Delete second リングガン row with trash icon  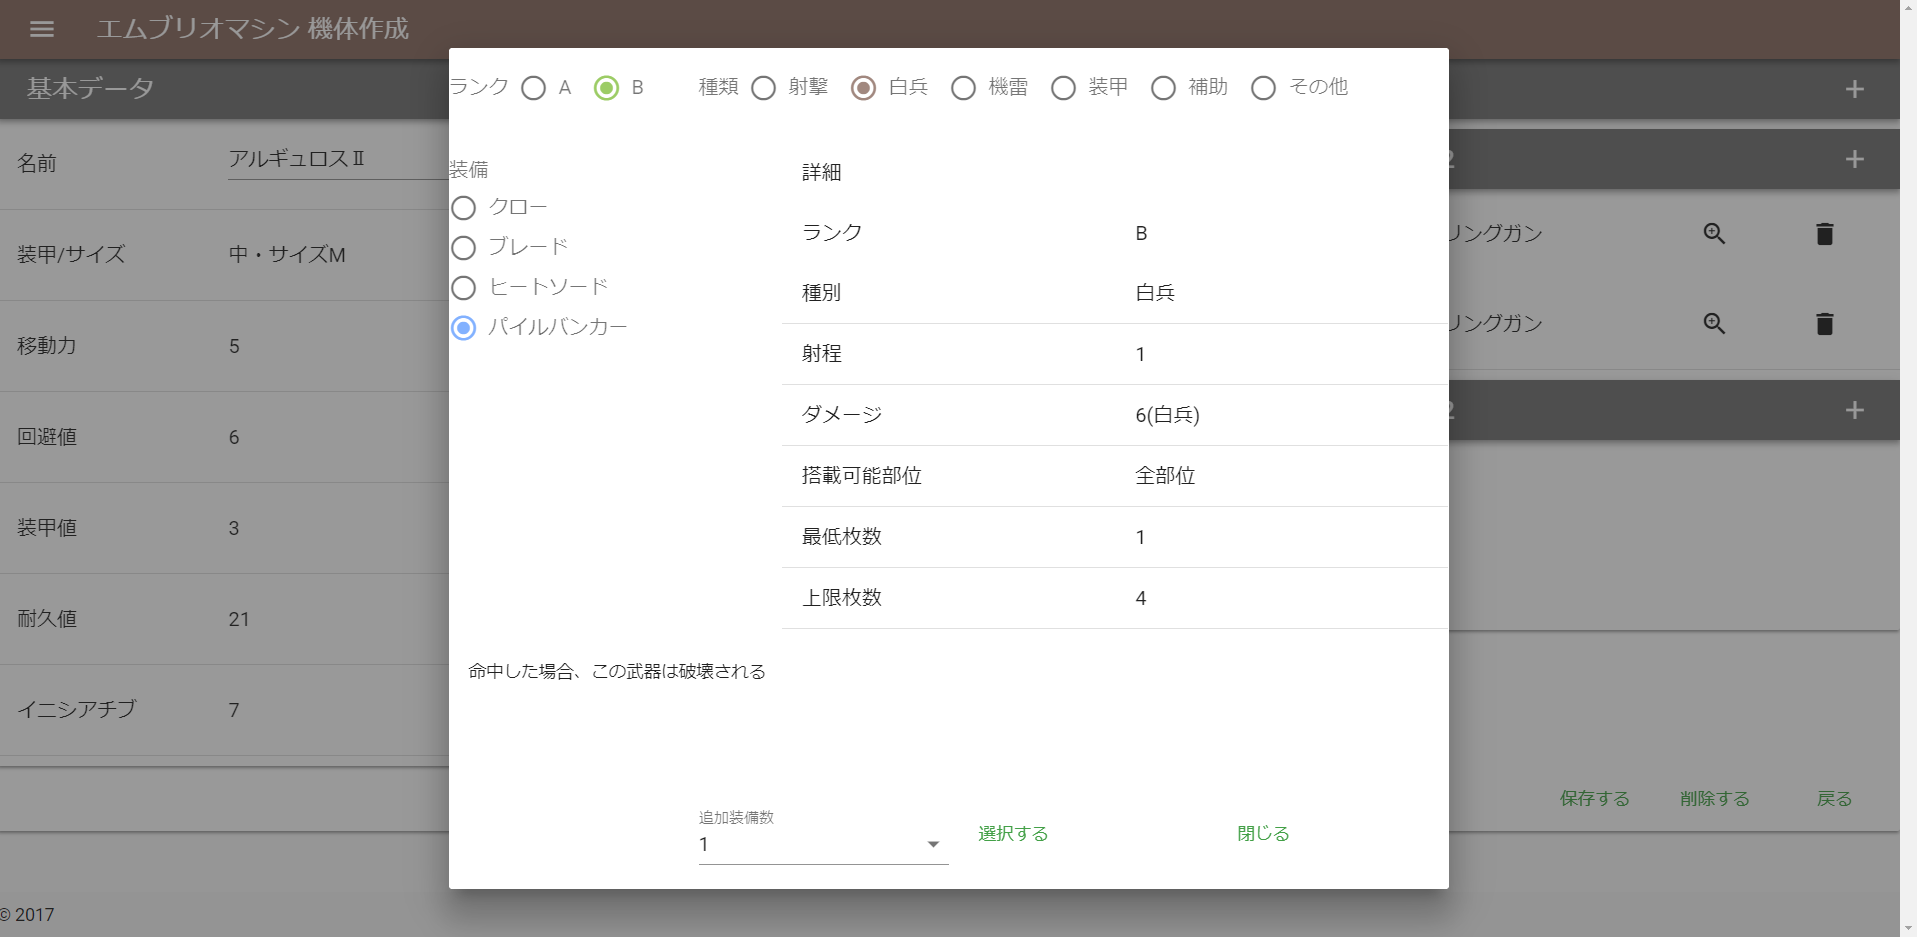[x=1824, y=323]
